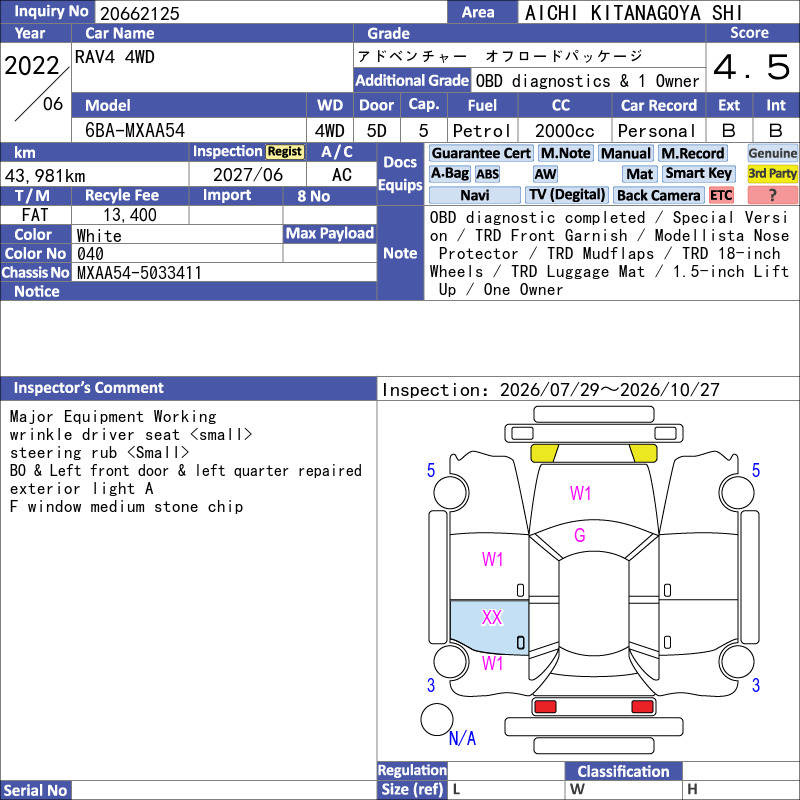
Task: Click the score value 4.5
Action: tap(752, 67)
